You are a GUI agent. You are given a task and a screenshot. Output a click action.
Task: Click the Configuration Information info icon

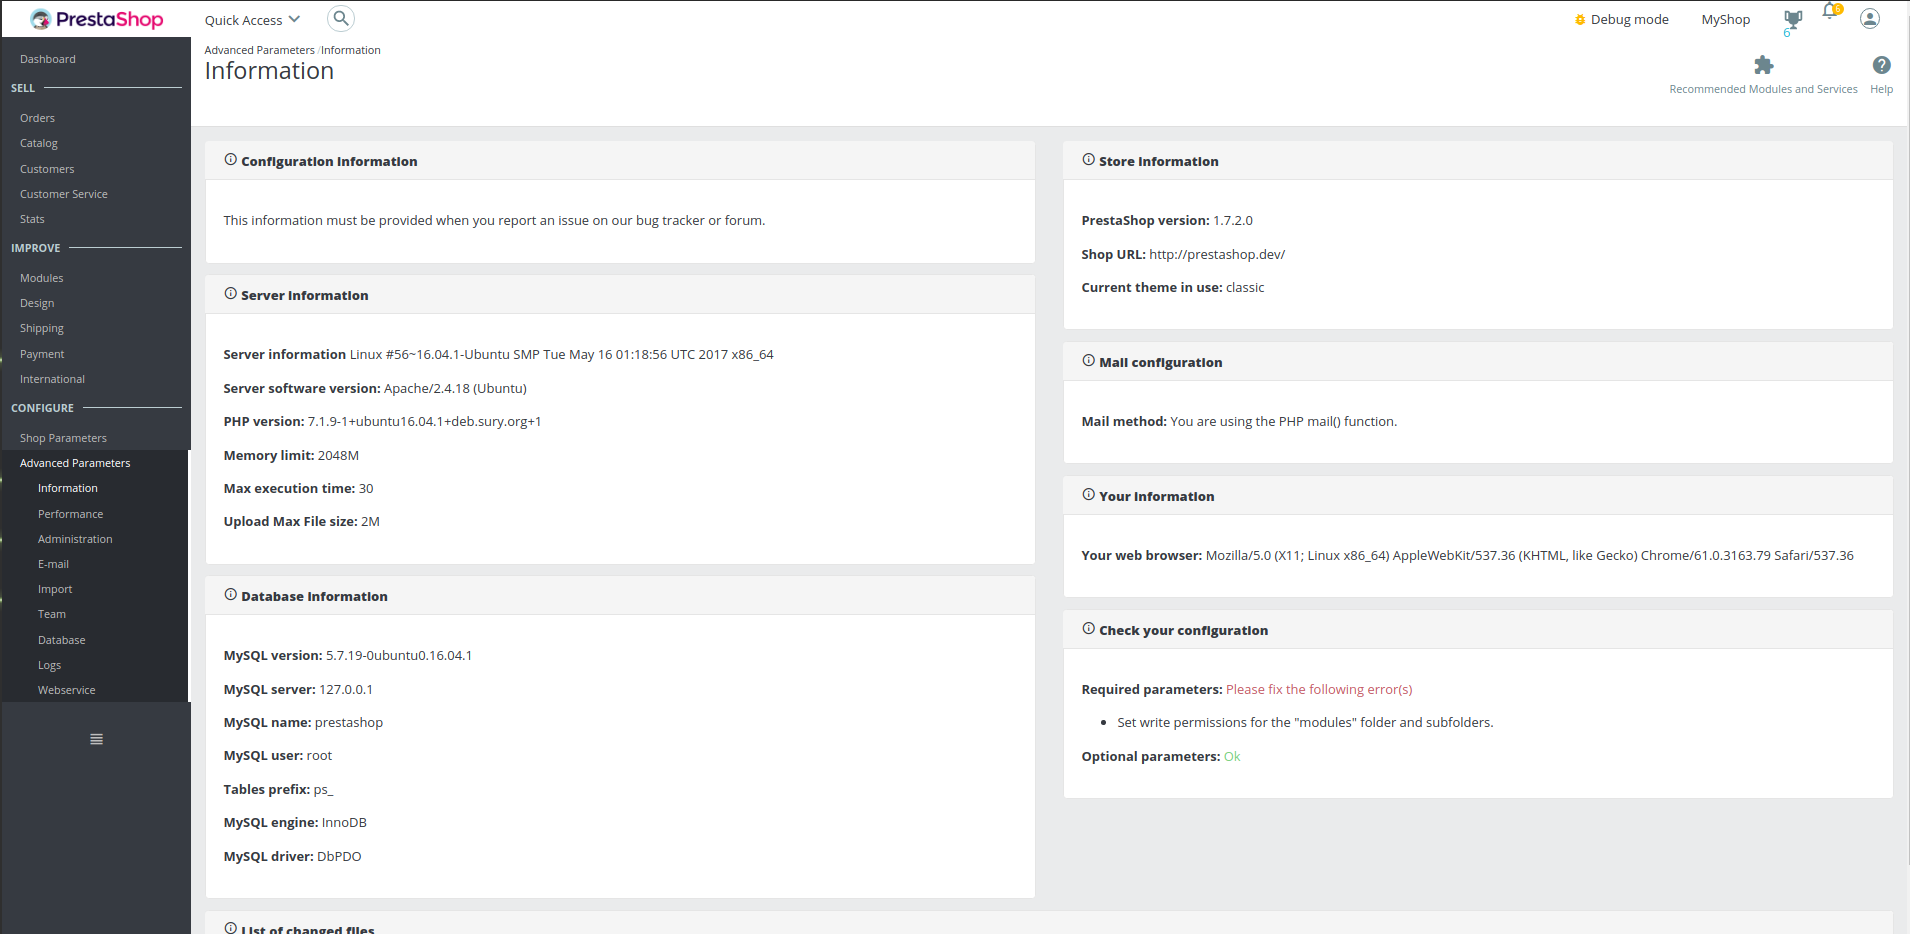click(231, 160)
